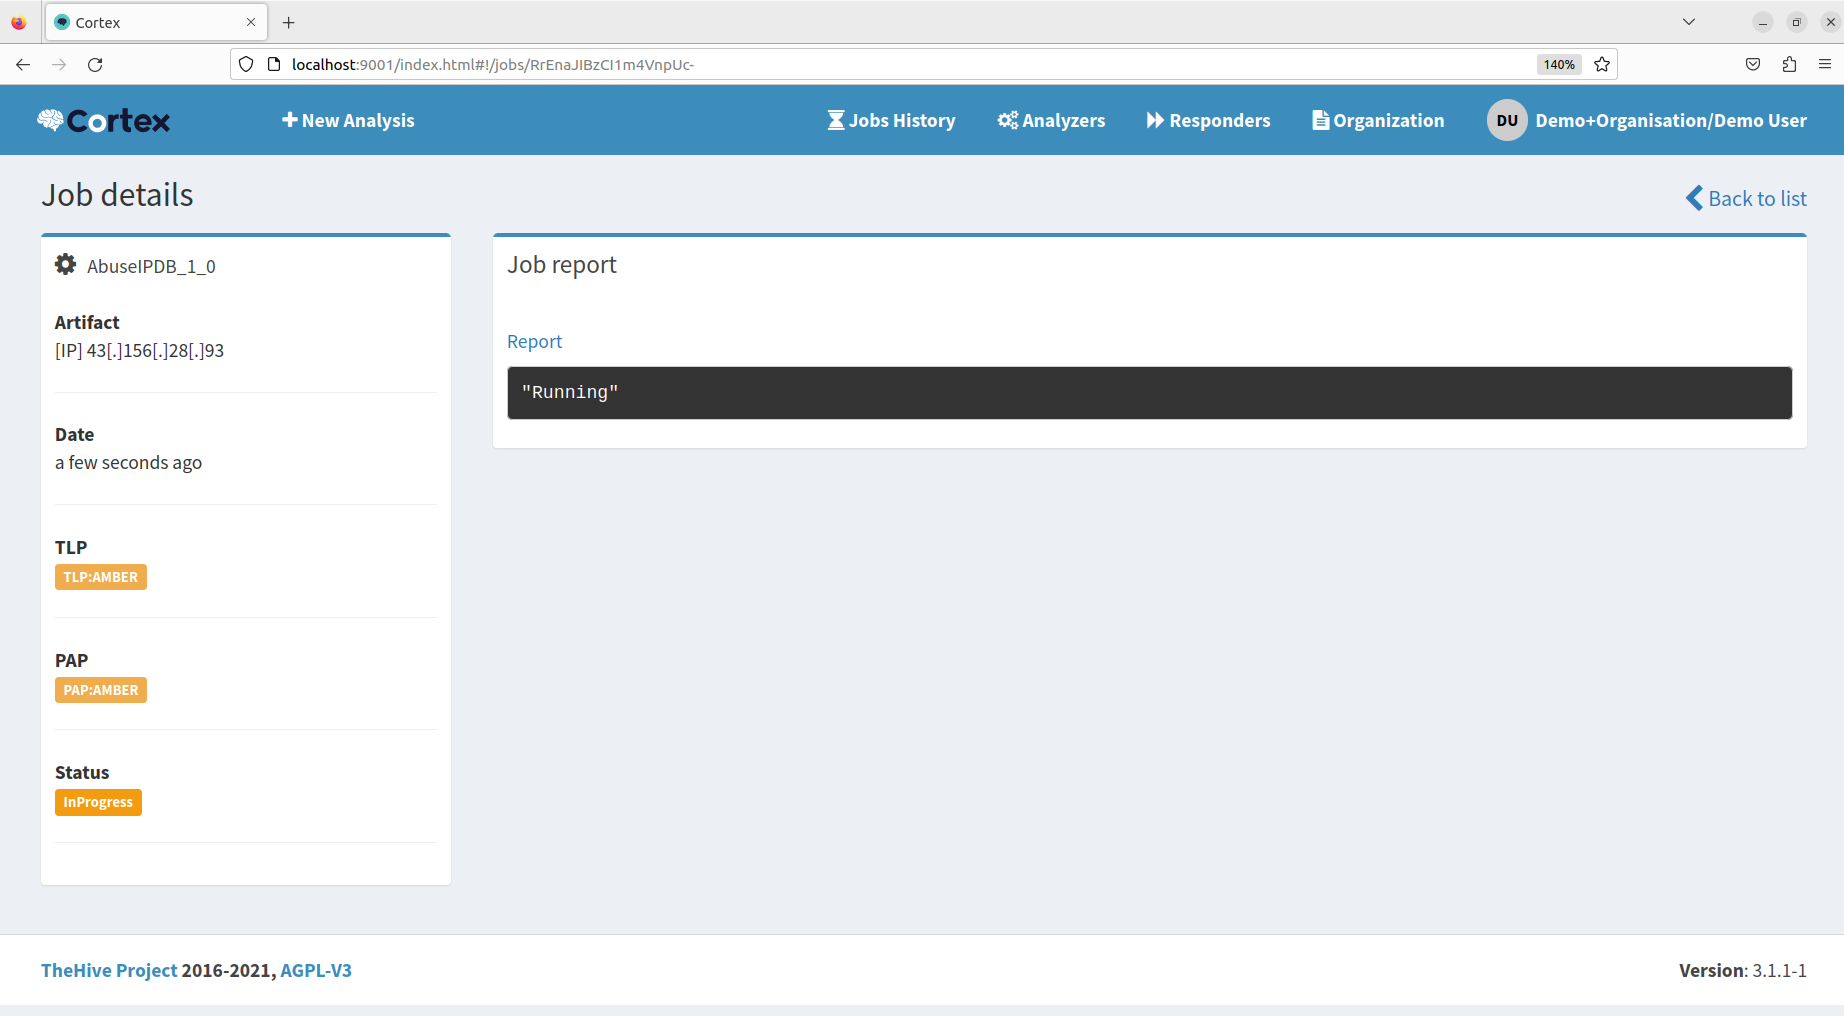Click the fast-forward icon beside Responders
The image size is (1844, 1016).
click(x=1156, y=120)
